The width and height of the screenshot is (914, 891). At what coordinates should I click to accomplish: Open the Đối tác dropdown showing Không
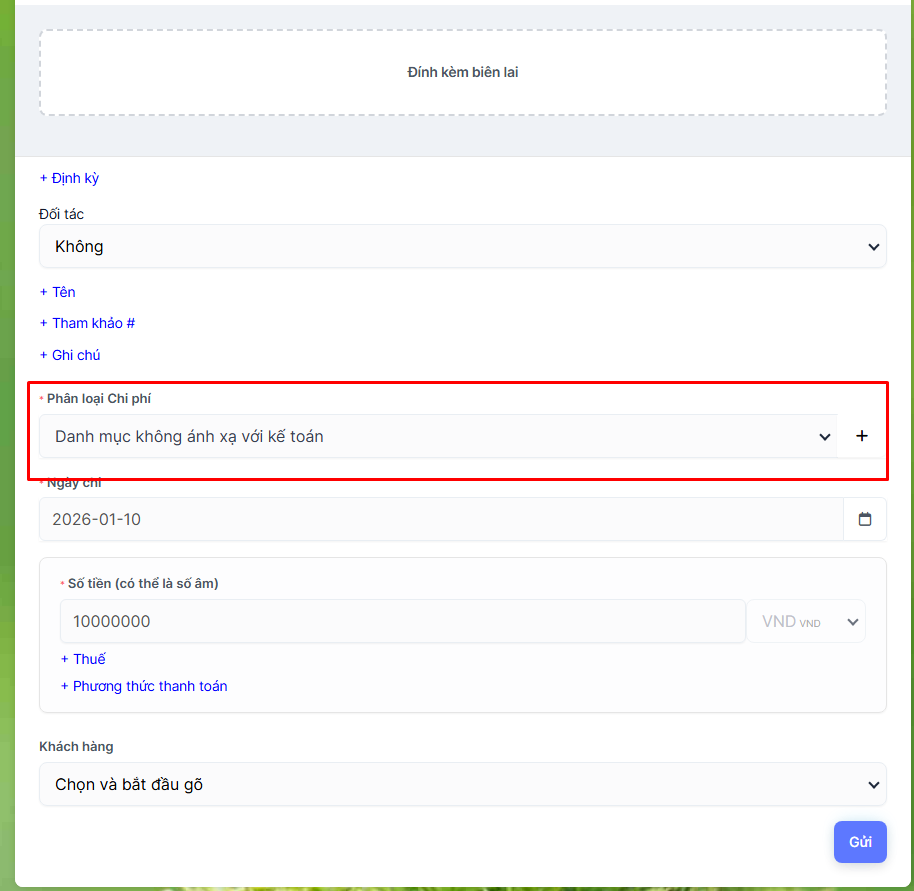click(x=462, y=246)
